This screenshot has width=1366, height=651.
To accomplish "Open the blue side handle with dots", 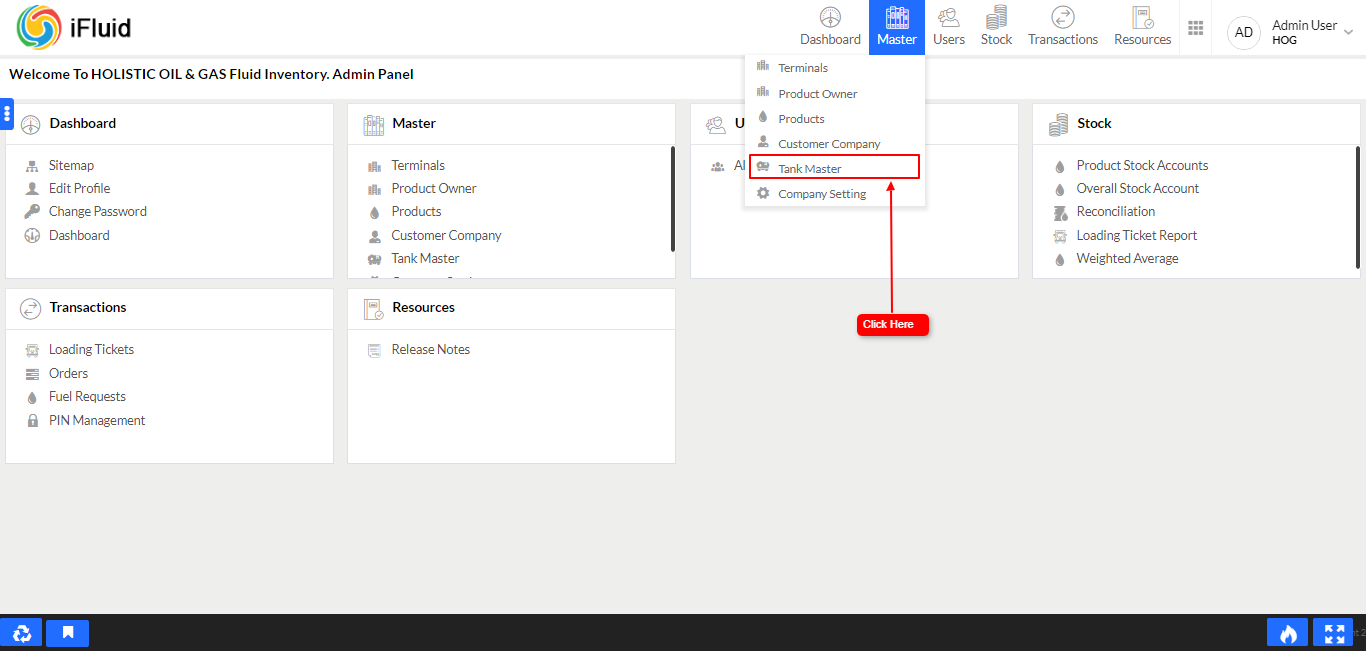I will coord(6,114).
